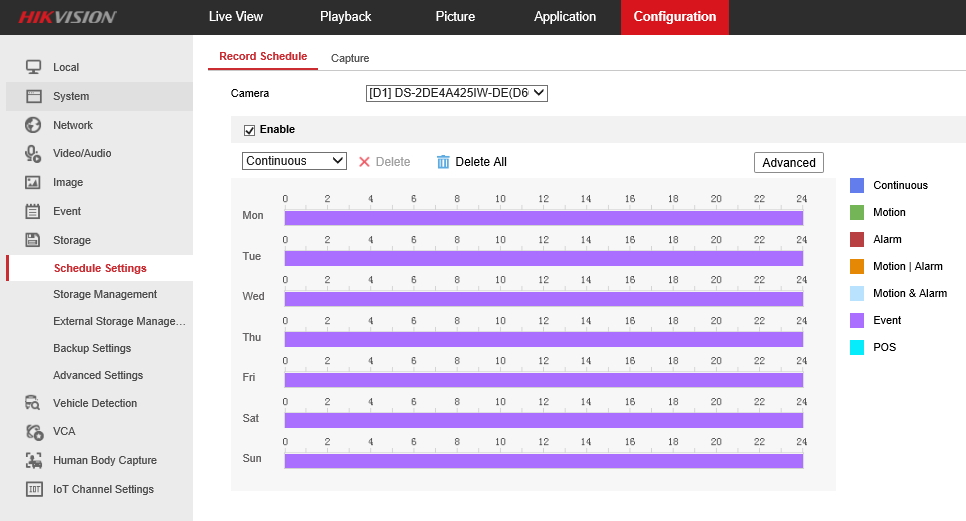The height and width of the screenshot is (521, 966).
Task: Click the Network globe icon in sidebar
Action: [33, 125]
